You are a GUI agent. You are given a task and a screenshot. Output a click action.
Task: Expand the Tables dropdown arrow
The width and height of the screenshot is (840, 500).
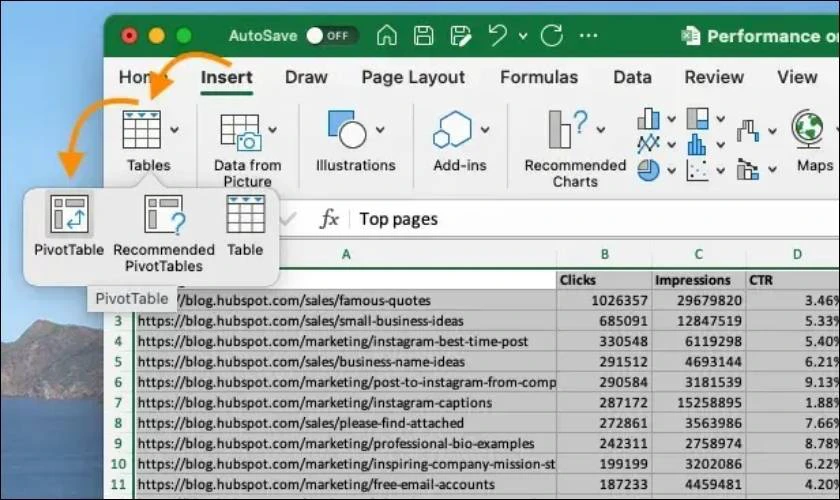point(174,130)
